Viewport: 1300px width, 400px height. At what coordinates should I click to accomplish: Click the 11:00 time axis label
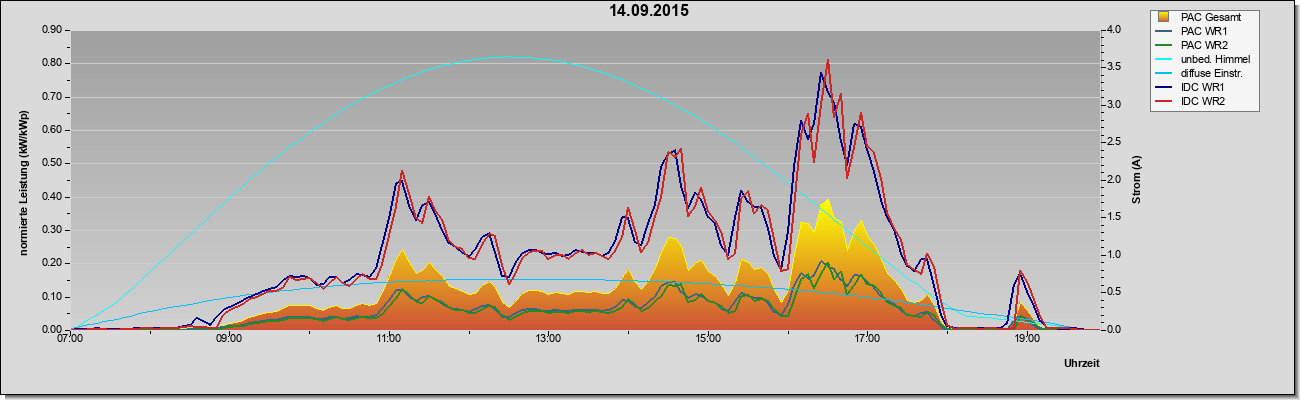pyautogui.click(x=389, y=340)
